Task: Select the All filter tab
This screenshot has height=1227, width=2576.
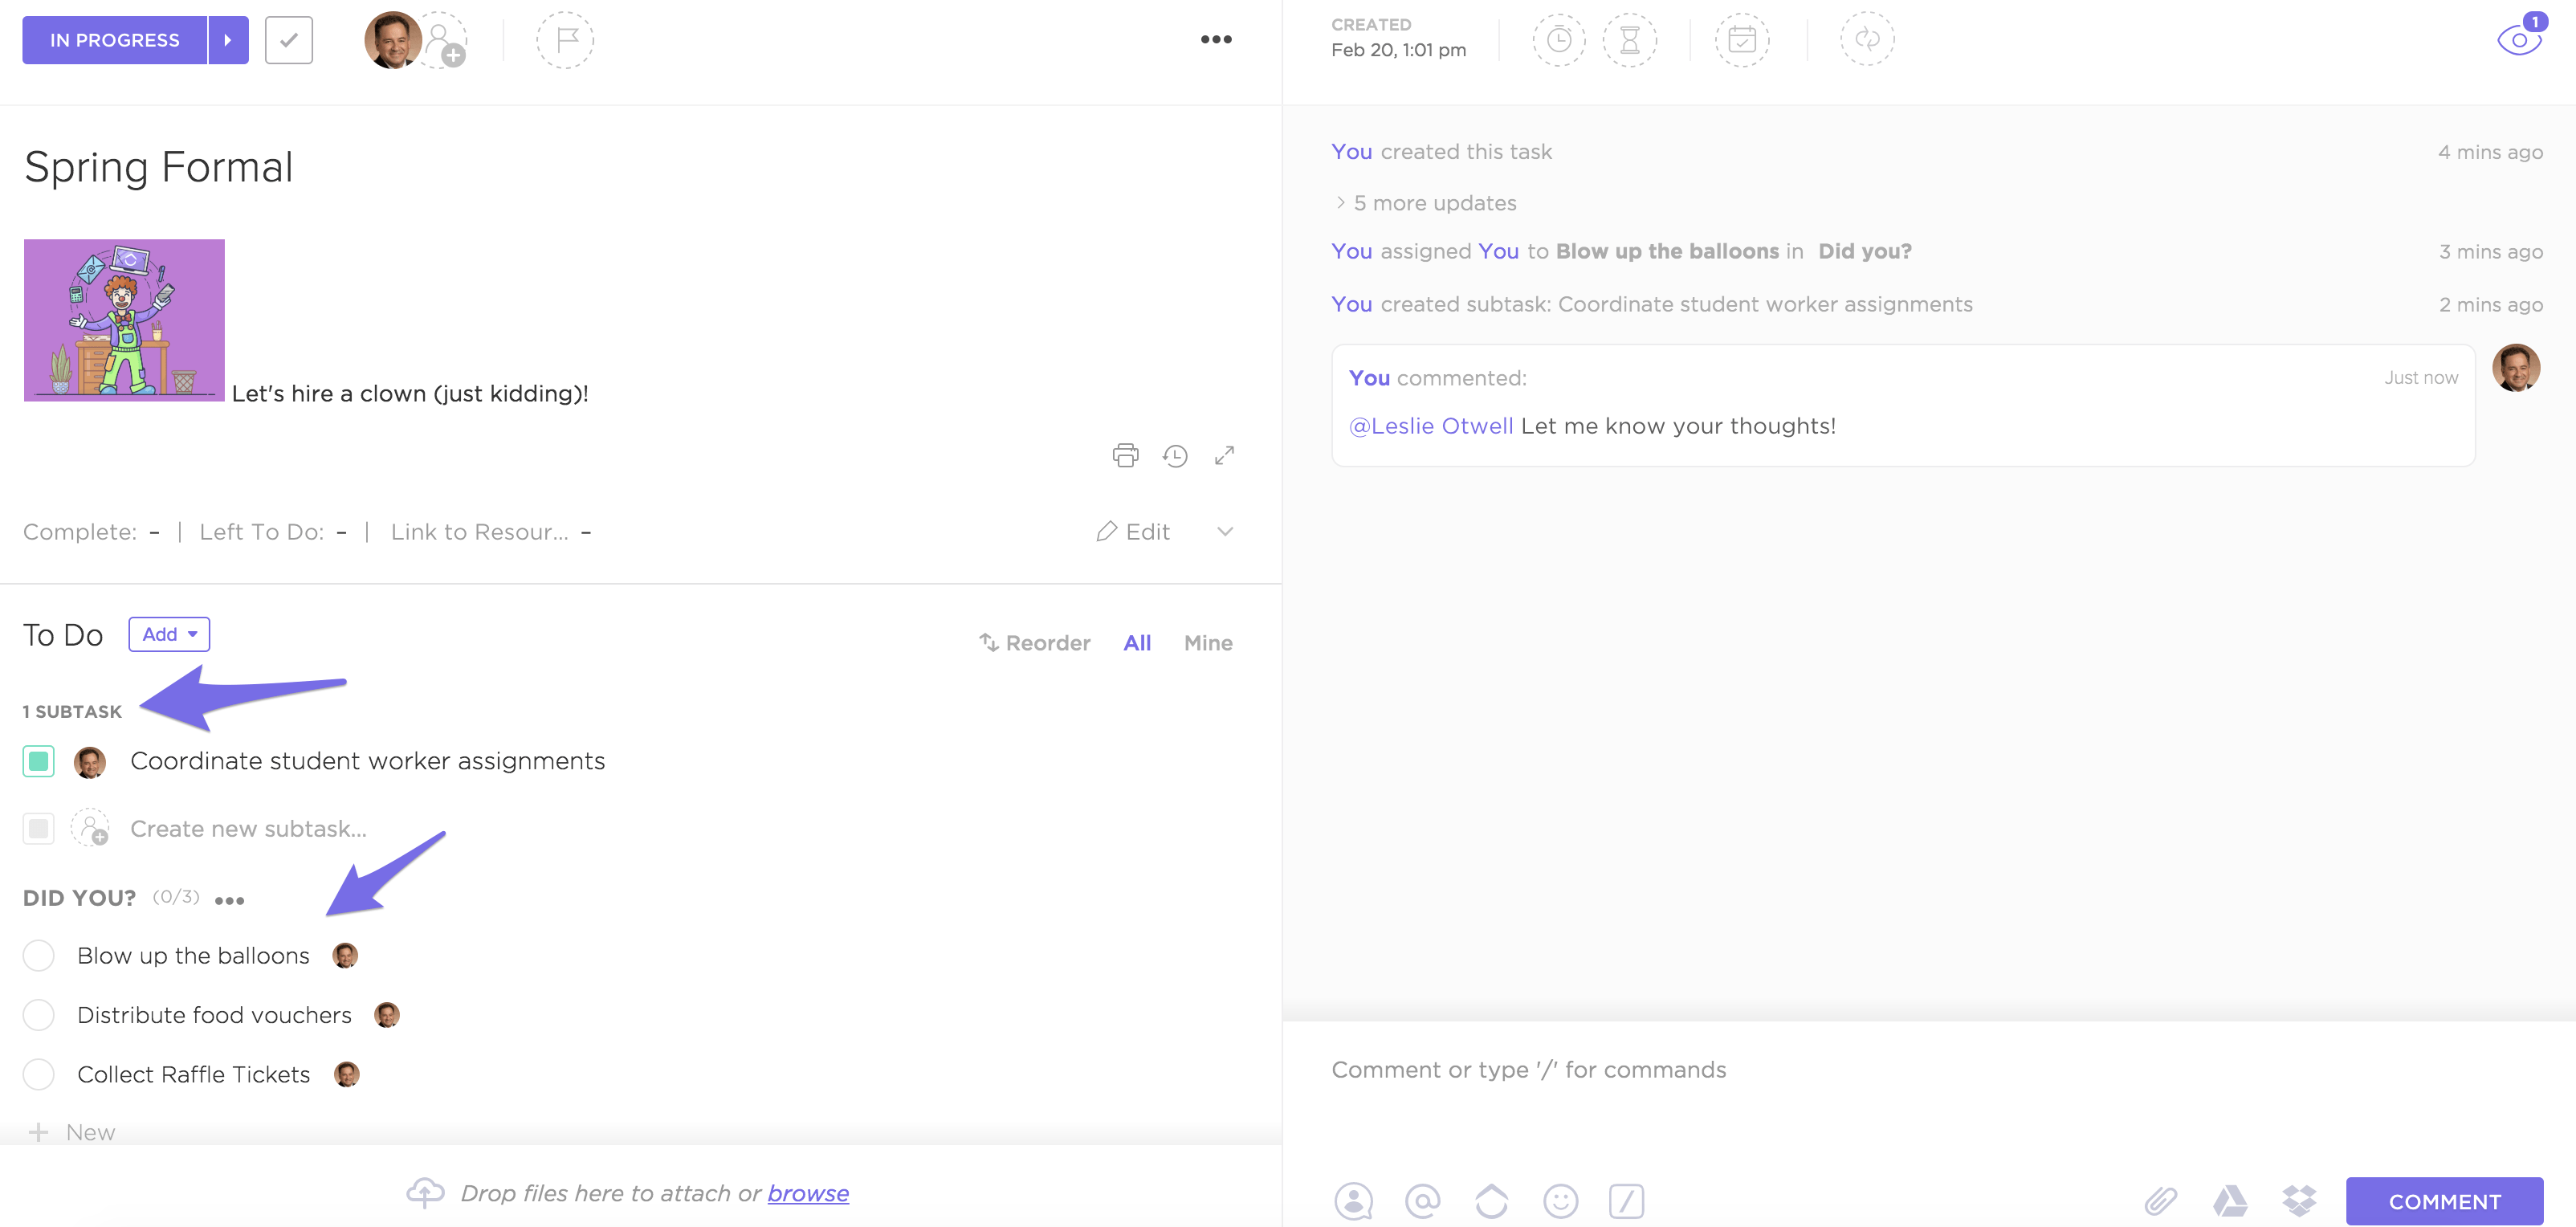Action: coord(1137,643)
